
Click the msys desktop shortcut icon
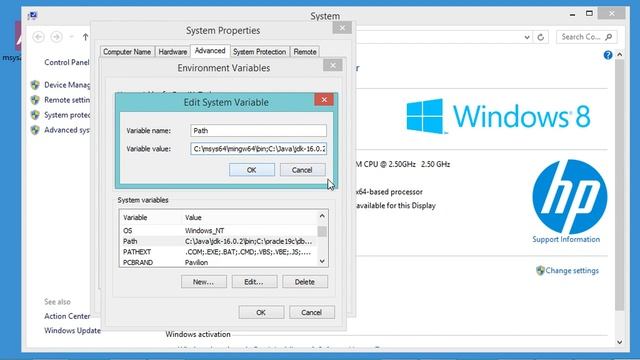pos(17,37)
